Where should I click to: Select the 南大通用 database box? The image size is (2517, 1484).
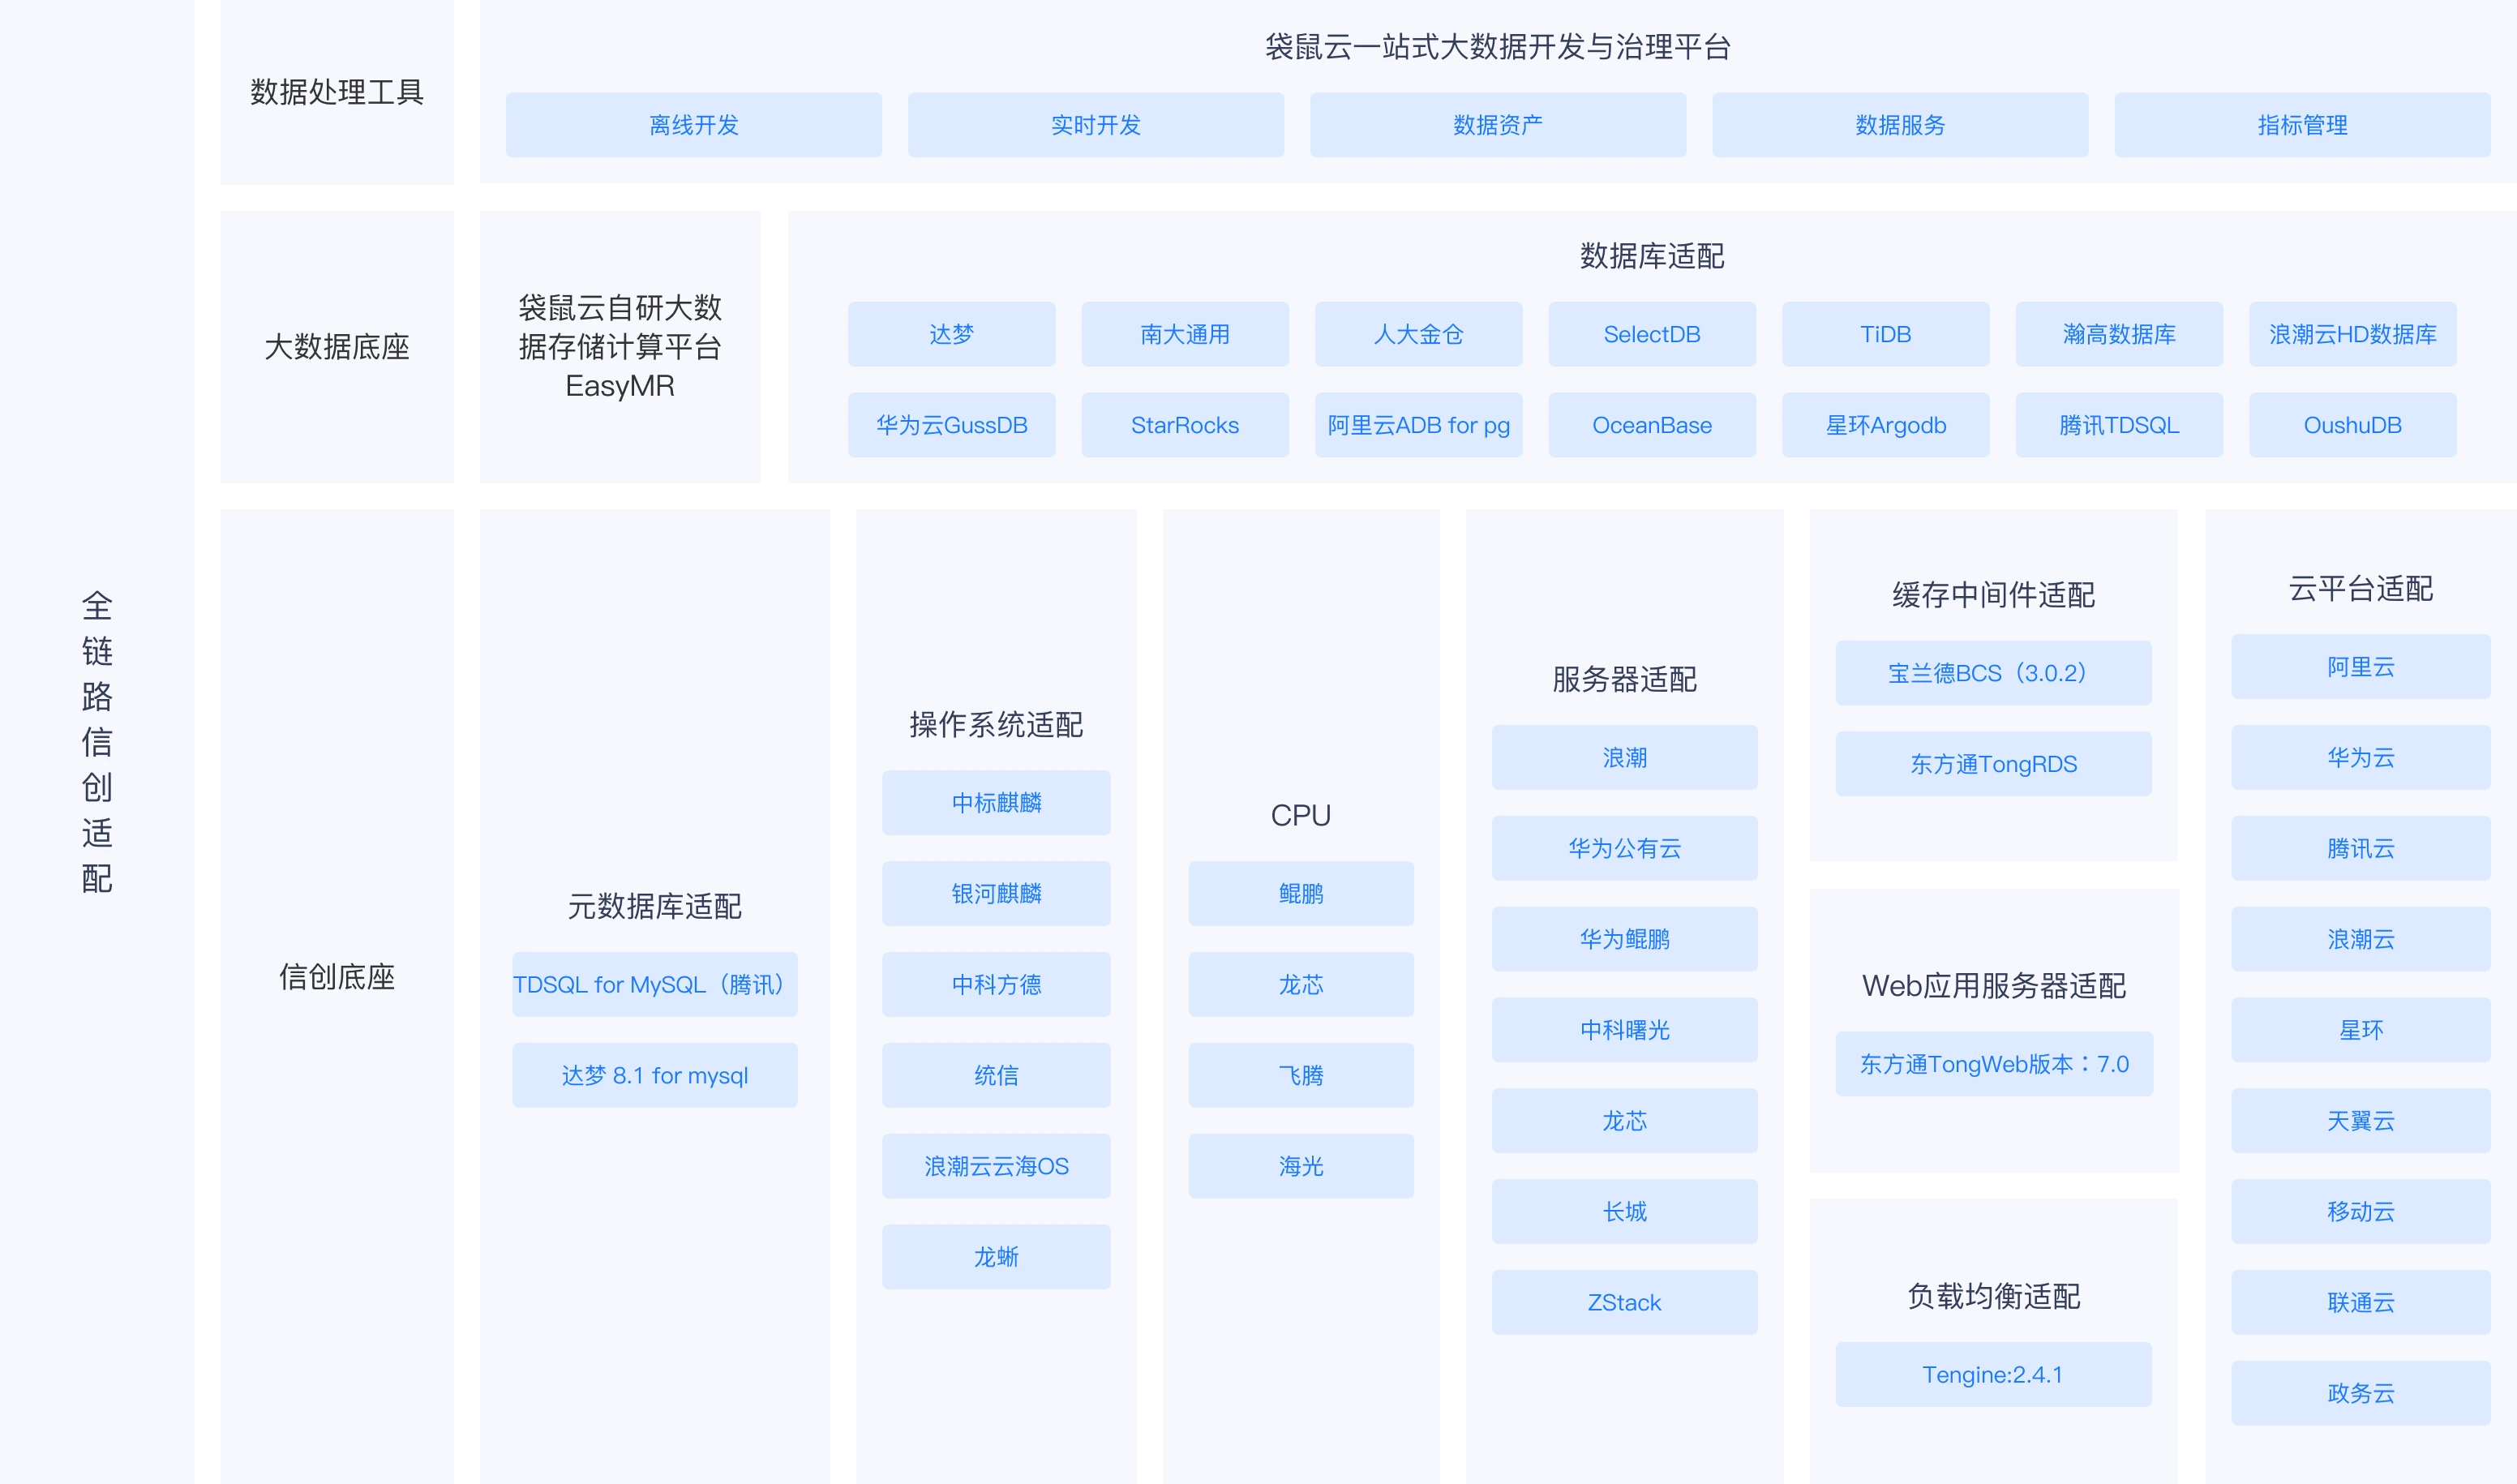click(1184, 334)
